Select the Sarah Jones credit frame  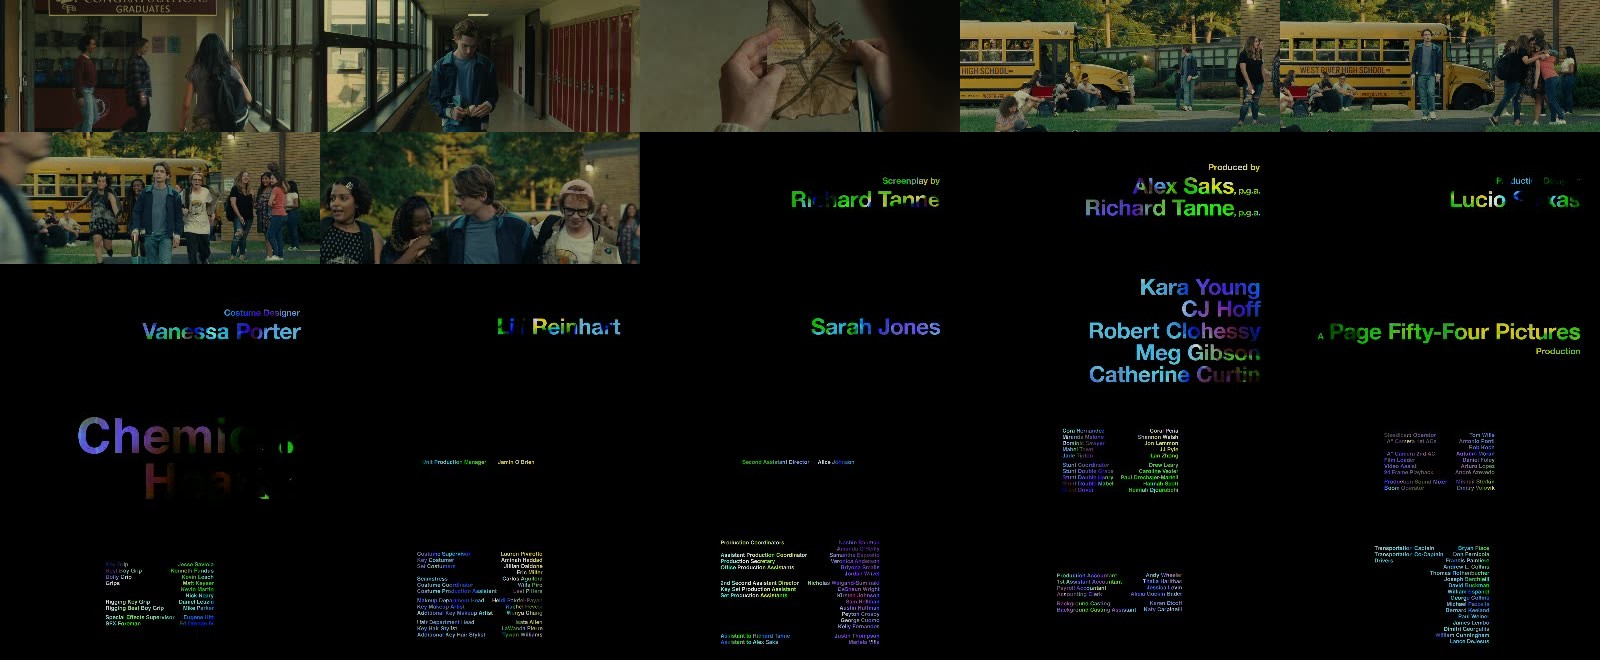800,330
